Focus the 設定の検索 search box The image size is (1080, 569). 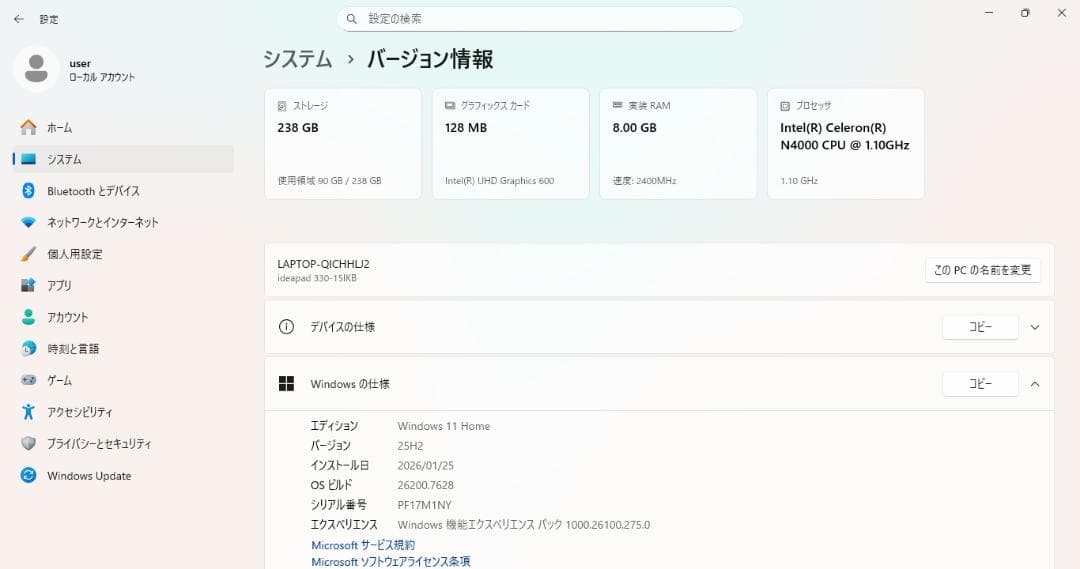point(539,19)
